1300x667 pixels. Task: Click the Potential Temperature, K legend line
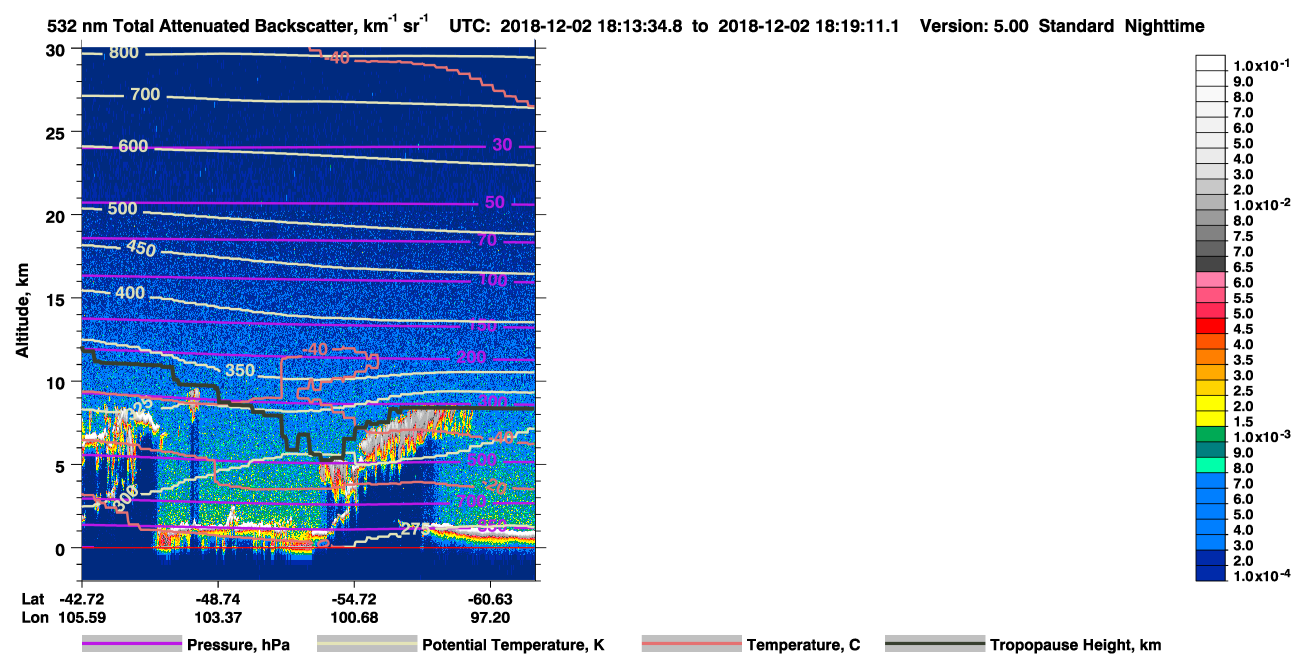point(367,645)
